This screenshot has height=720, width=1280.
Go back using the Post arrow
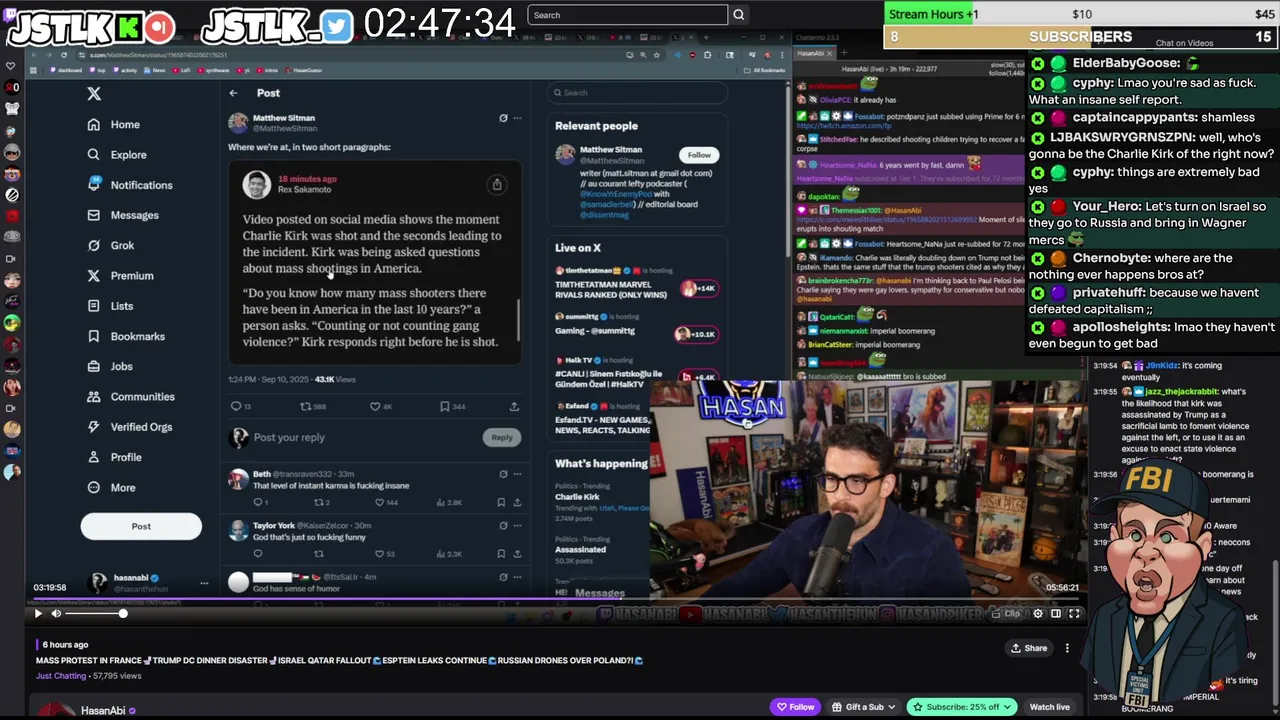tap(233, 93)
